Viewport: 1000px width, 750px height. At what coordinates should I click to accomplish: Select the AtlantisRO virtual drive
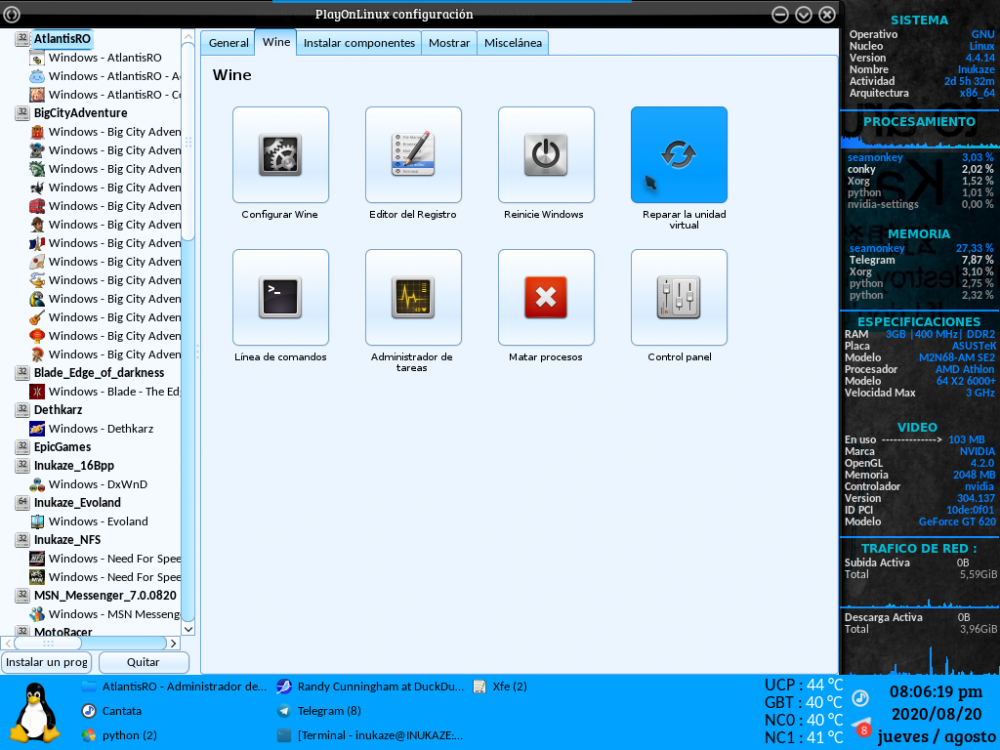click(x=62, y=39)
